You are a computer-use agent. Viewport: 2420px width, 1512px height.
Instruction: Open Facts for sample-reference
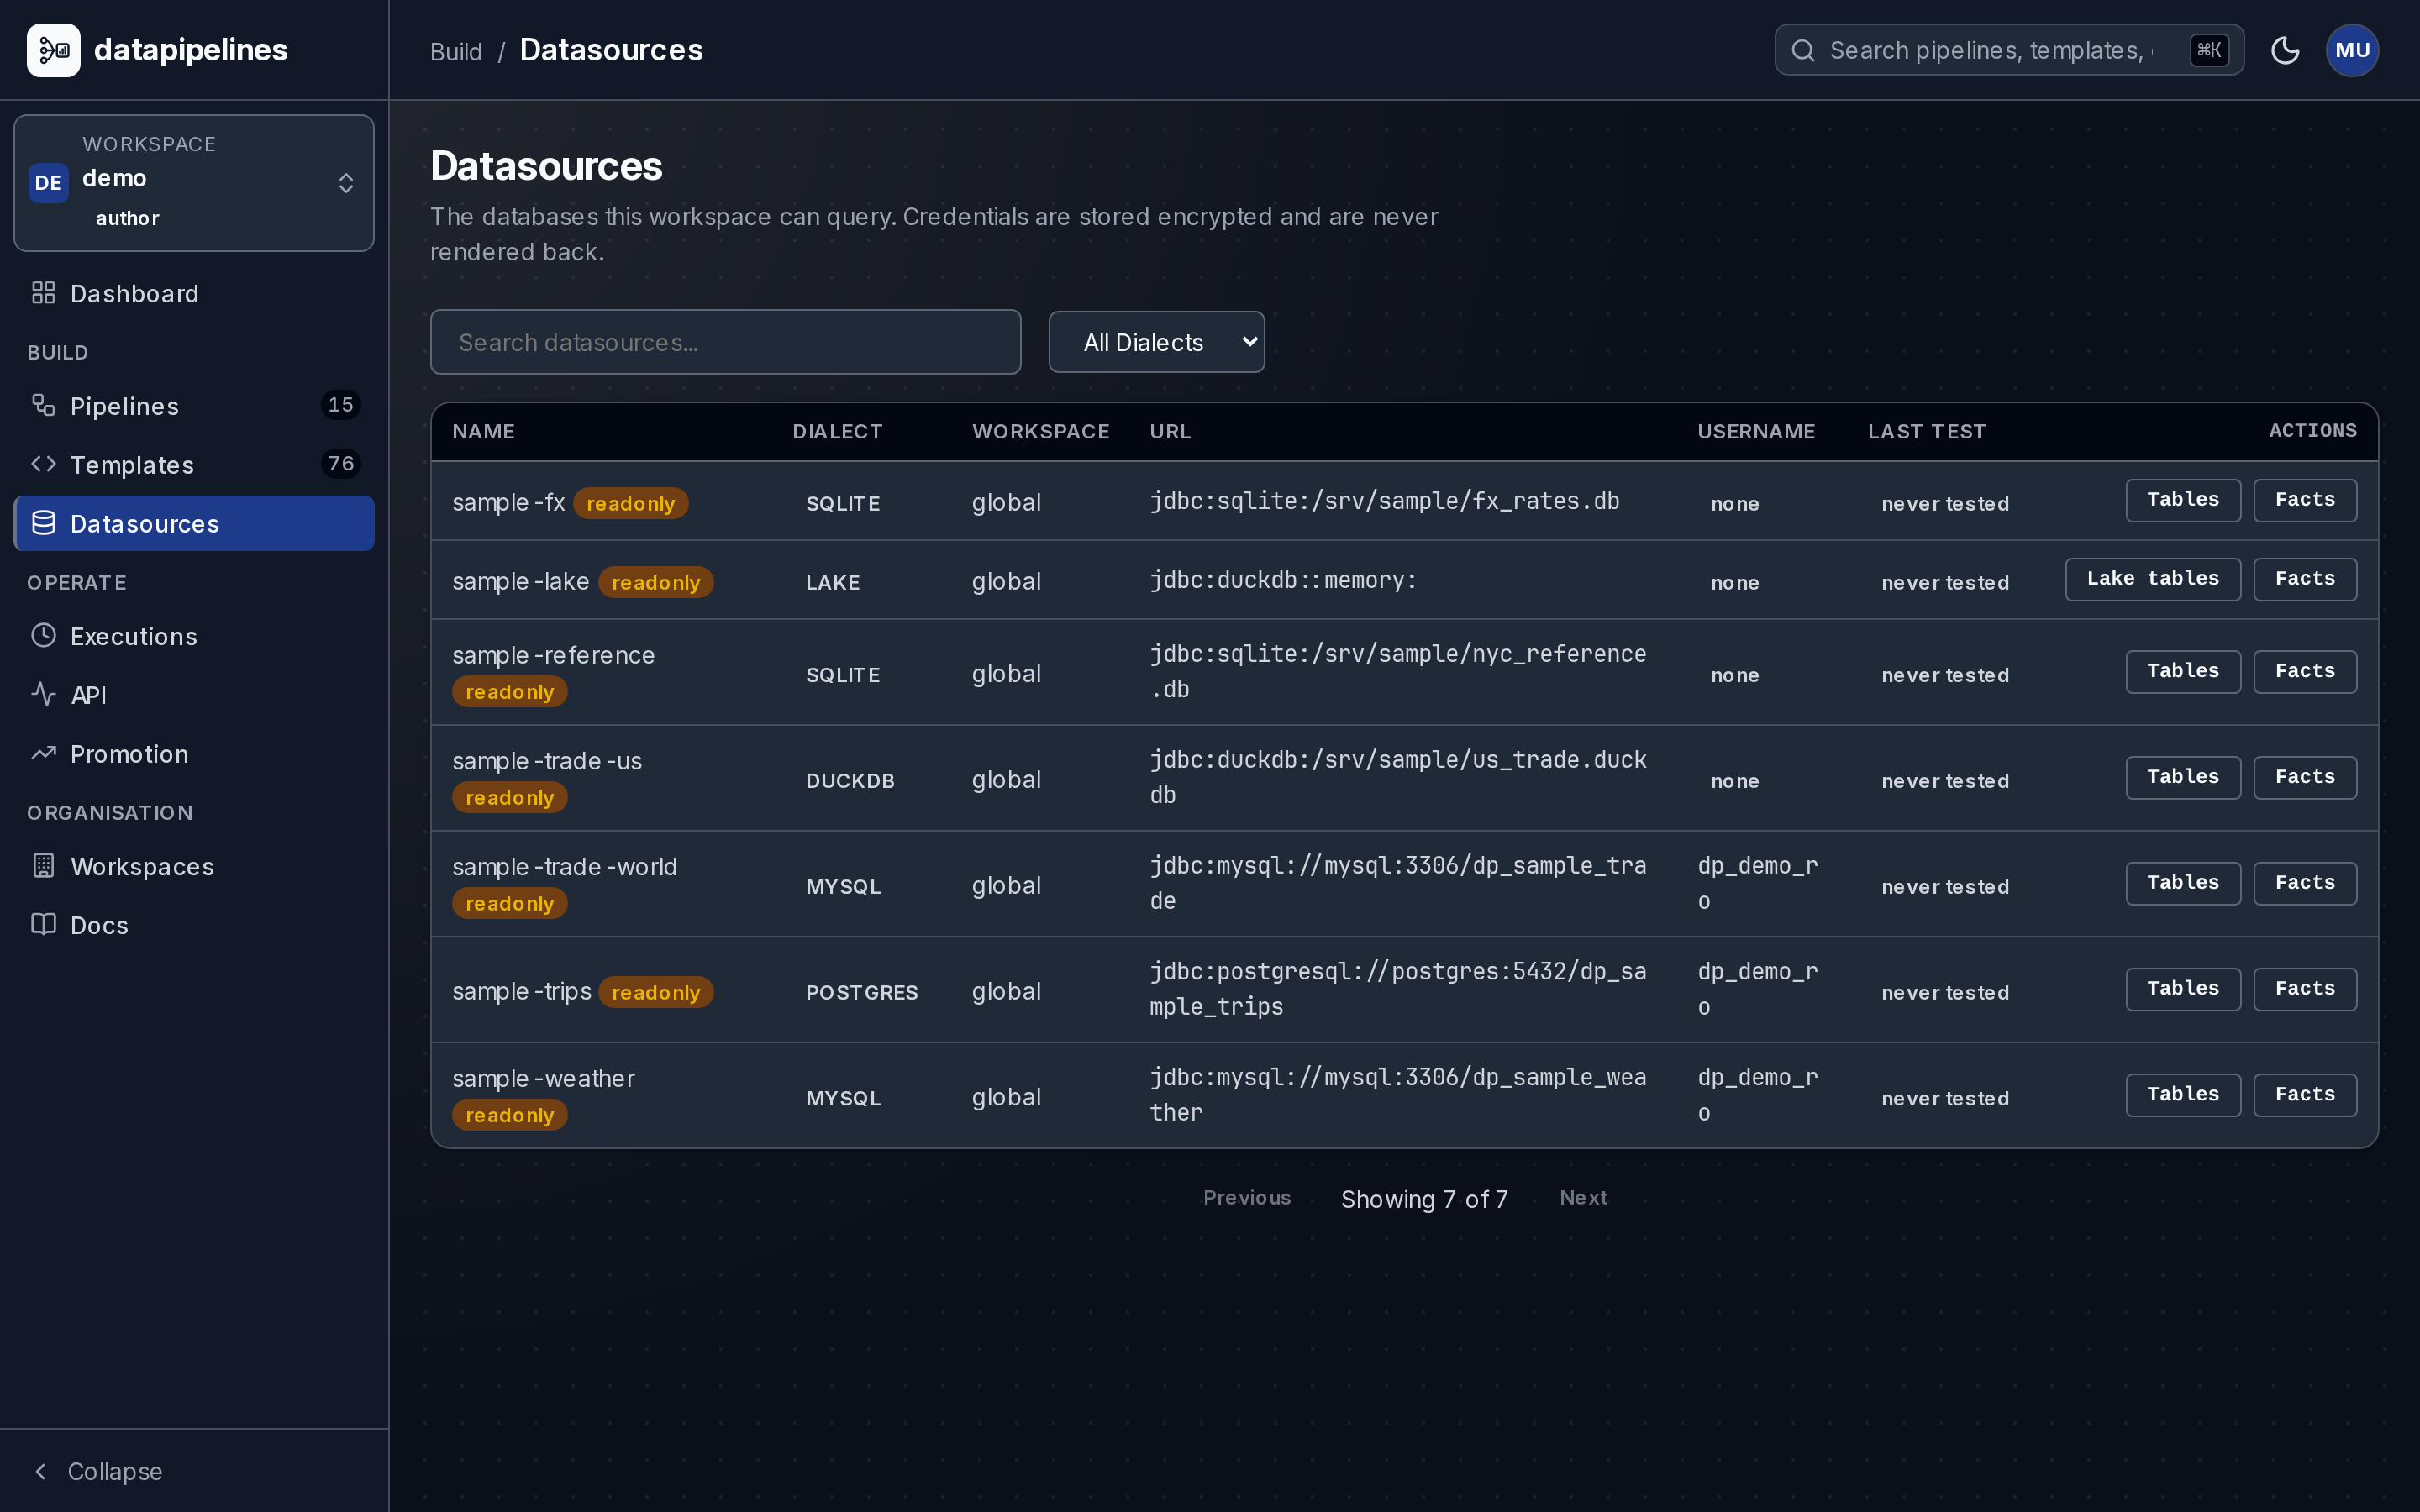2305,672
